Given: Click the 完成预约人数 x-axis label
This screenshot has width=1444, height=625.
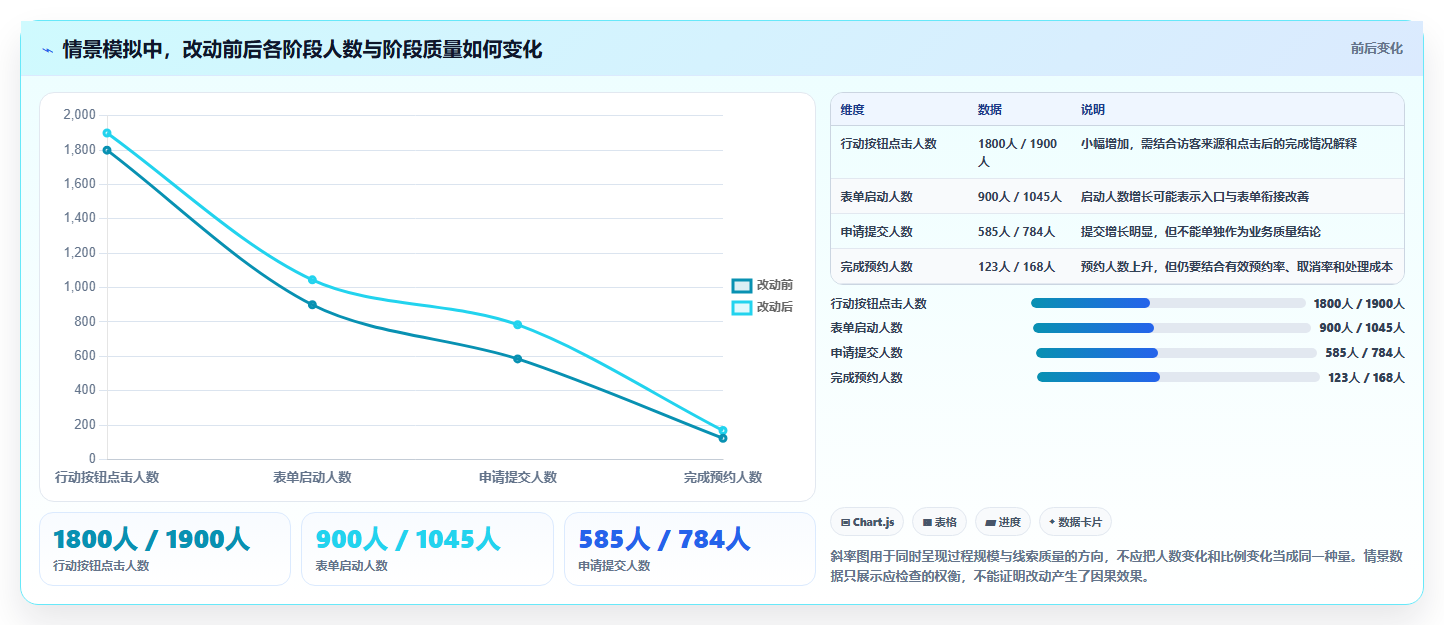Looking at the screenshot, I should pos(723,478).
